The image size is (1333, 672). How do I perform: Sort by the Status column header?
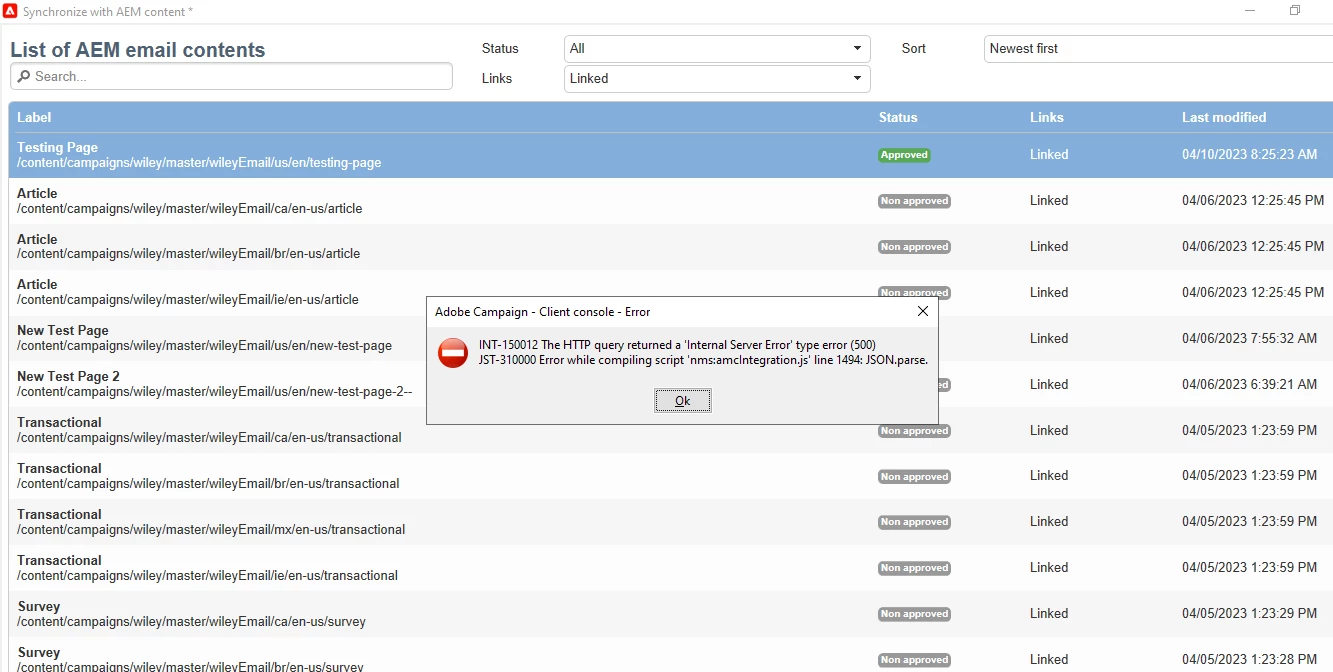coord(898,117)
